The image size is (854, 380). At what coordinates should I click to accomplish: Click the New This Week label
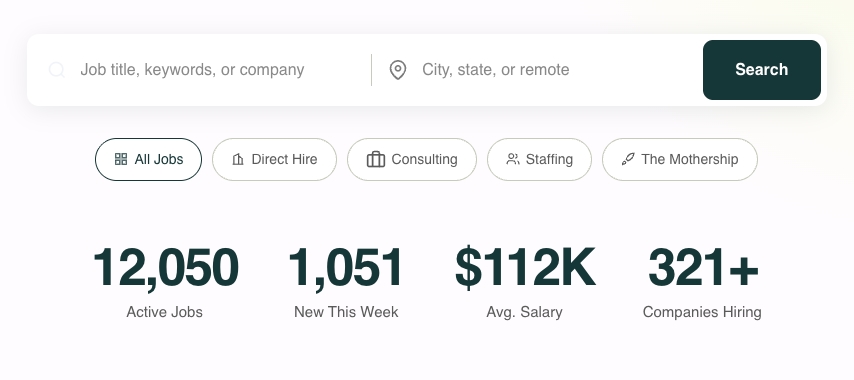[346, 312]
